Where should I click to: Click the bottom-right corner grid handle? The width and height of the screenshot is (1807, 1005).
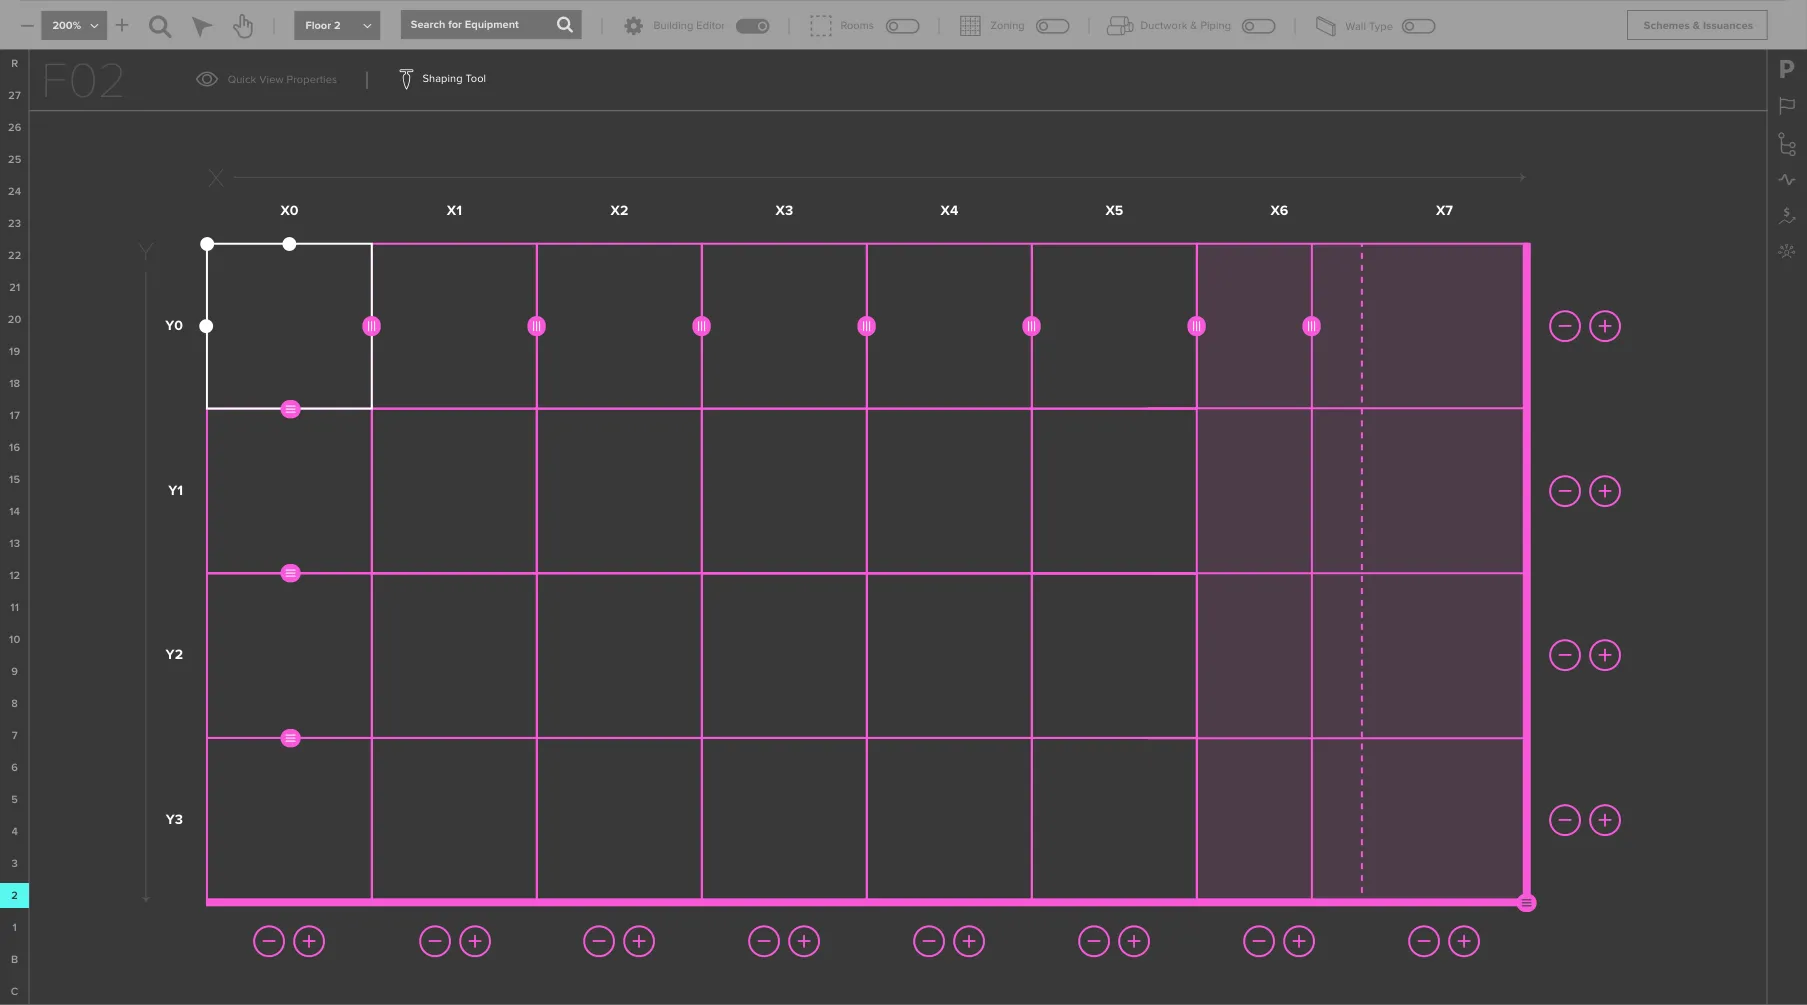click(x=1526, y=903)
